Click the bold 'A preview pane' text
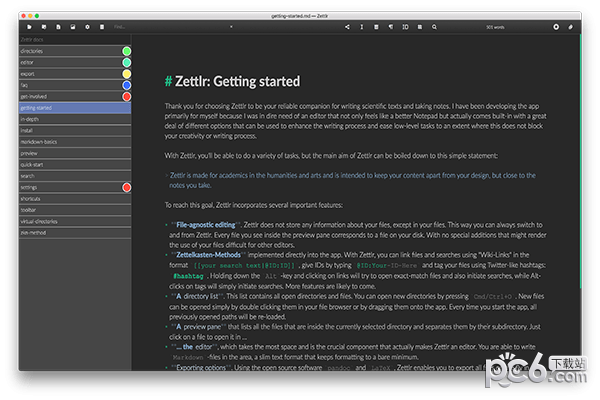Screen dimensions: 600x400 [x=199, y=327]
